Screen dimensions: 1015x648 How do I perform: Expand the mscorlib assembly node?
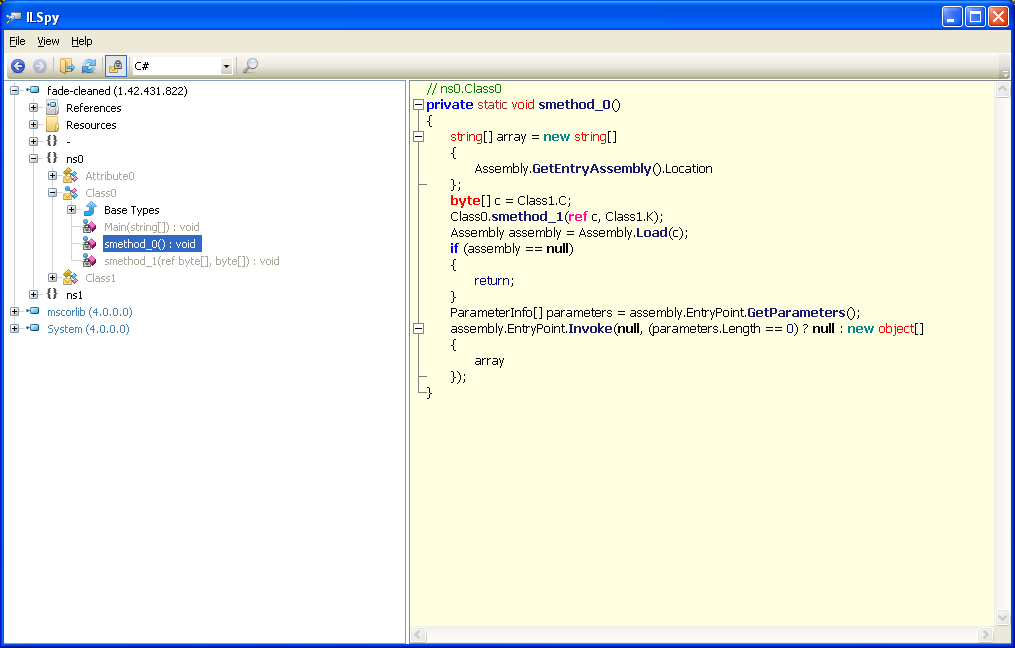(14, 311)
